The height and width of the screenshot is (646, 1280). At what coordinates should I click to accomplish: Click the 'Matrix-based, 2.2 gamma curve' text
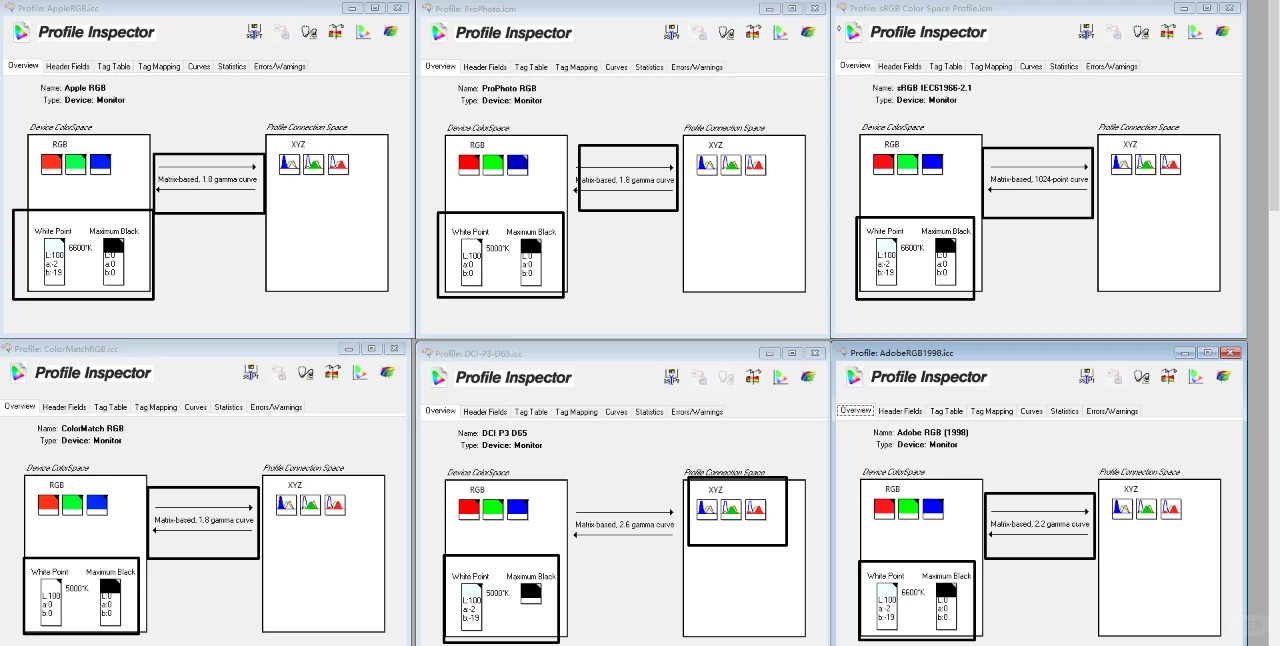(x=1040, y=524)
